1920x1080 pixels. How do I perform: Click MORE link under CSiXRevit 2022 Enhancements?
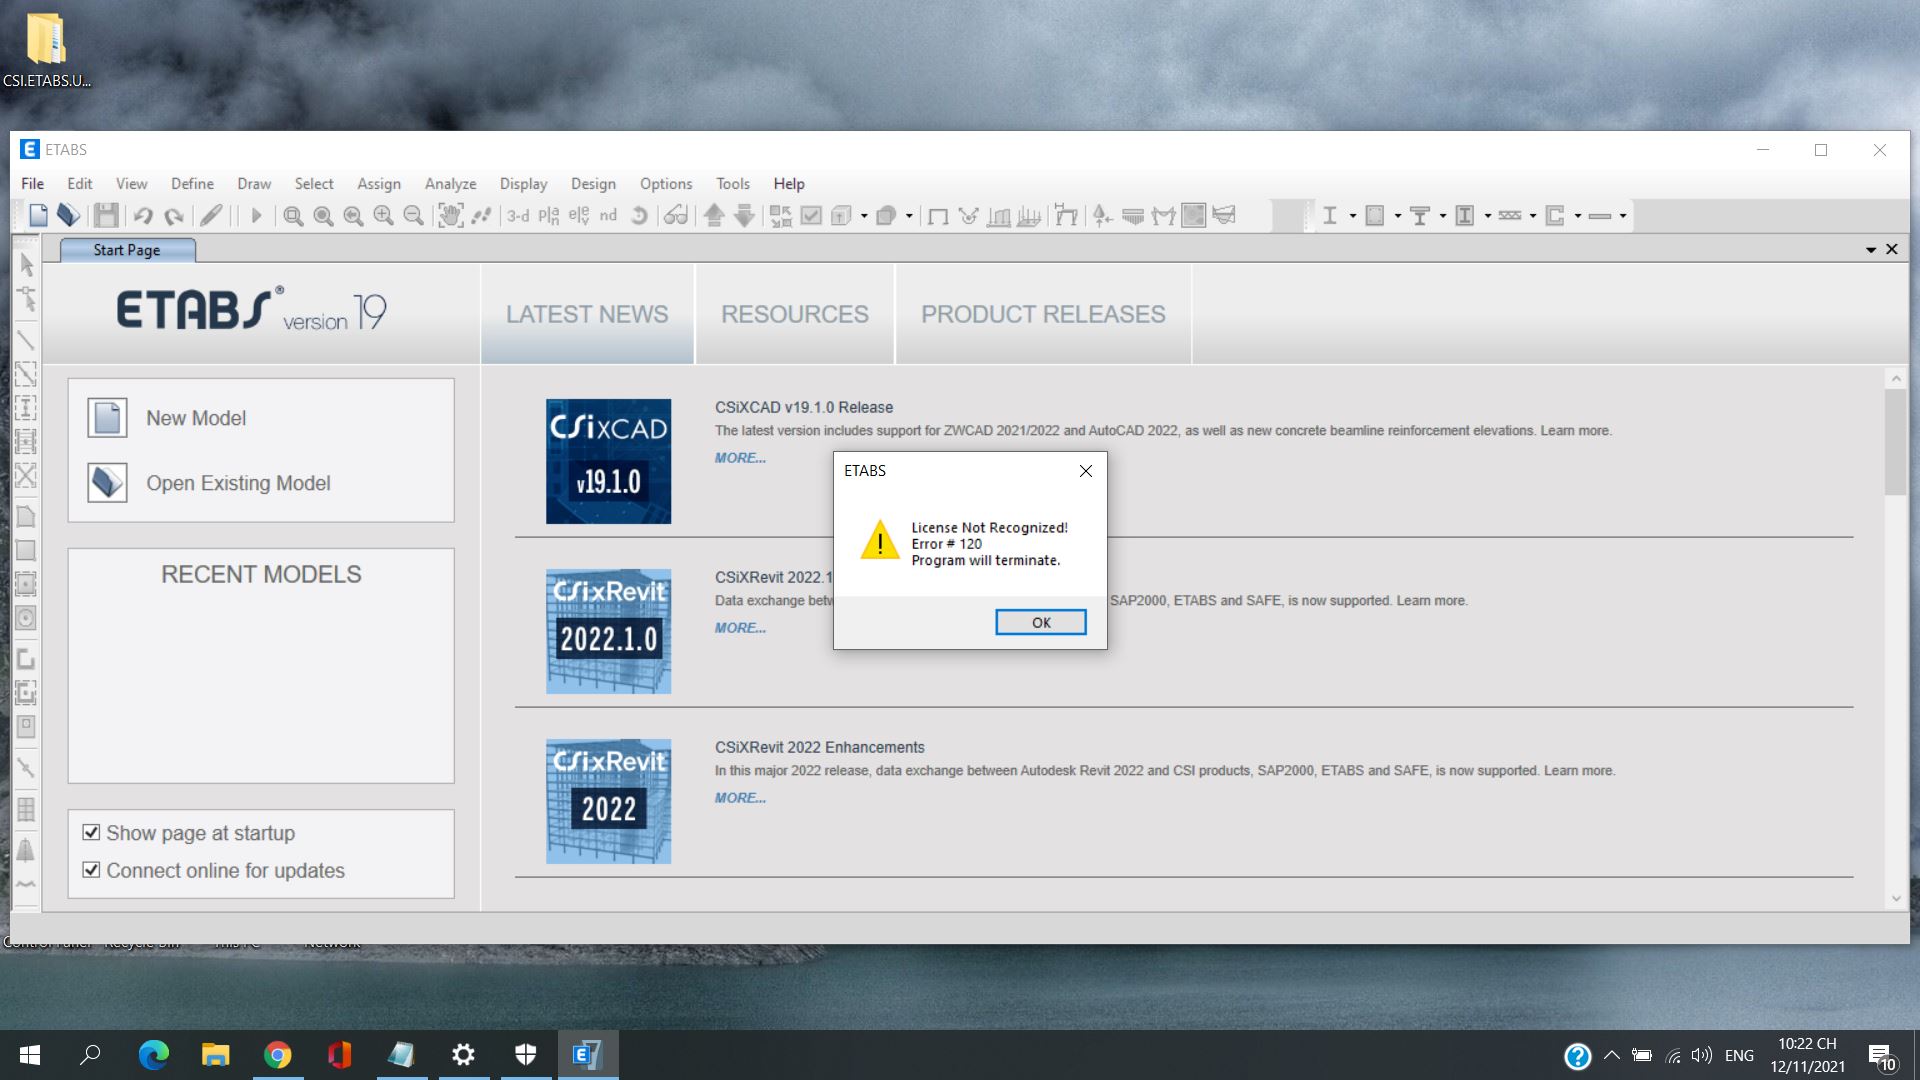click(740, 798)
